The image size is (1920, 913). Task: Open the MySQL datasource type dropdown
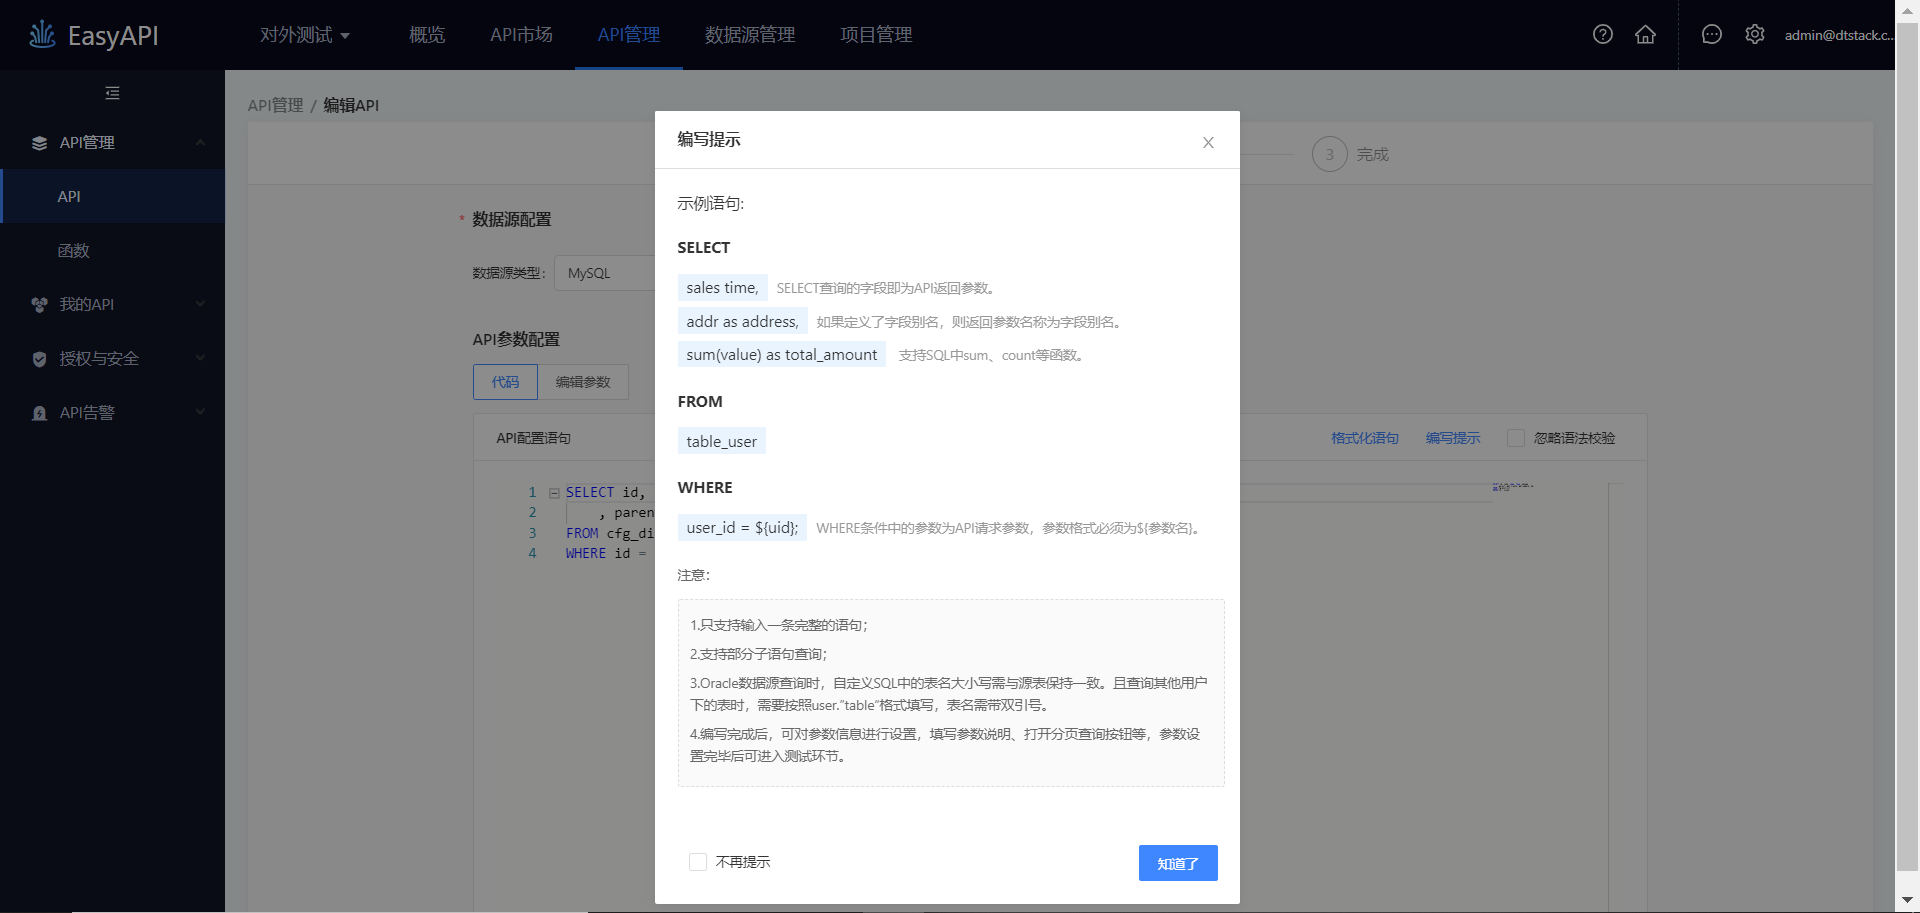[606, 273]
